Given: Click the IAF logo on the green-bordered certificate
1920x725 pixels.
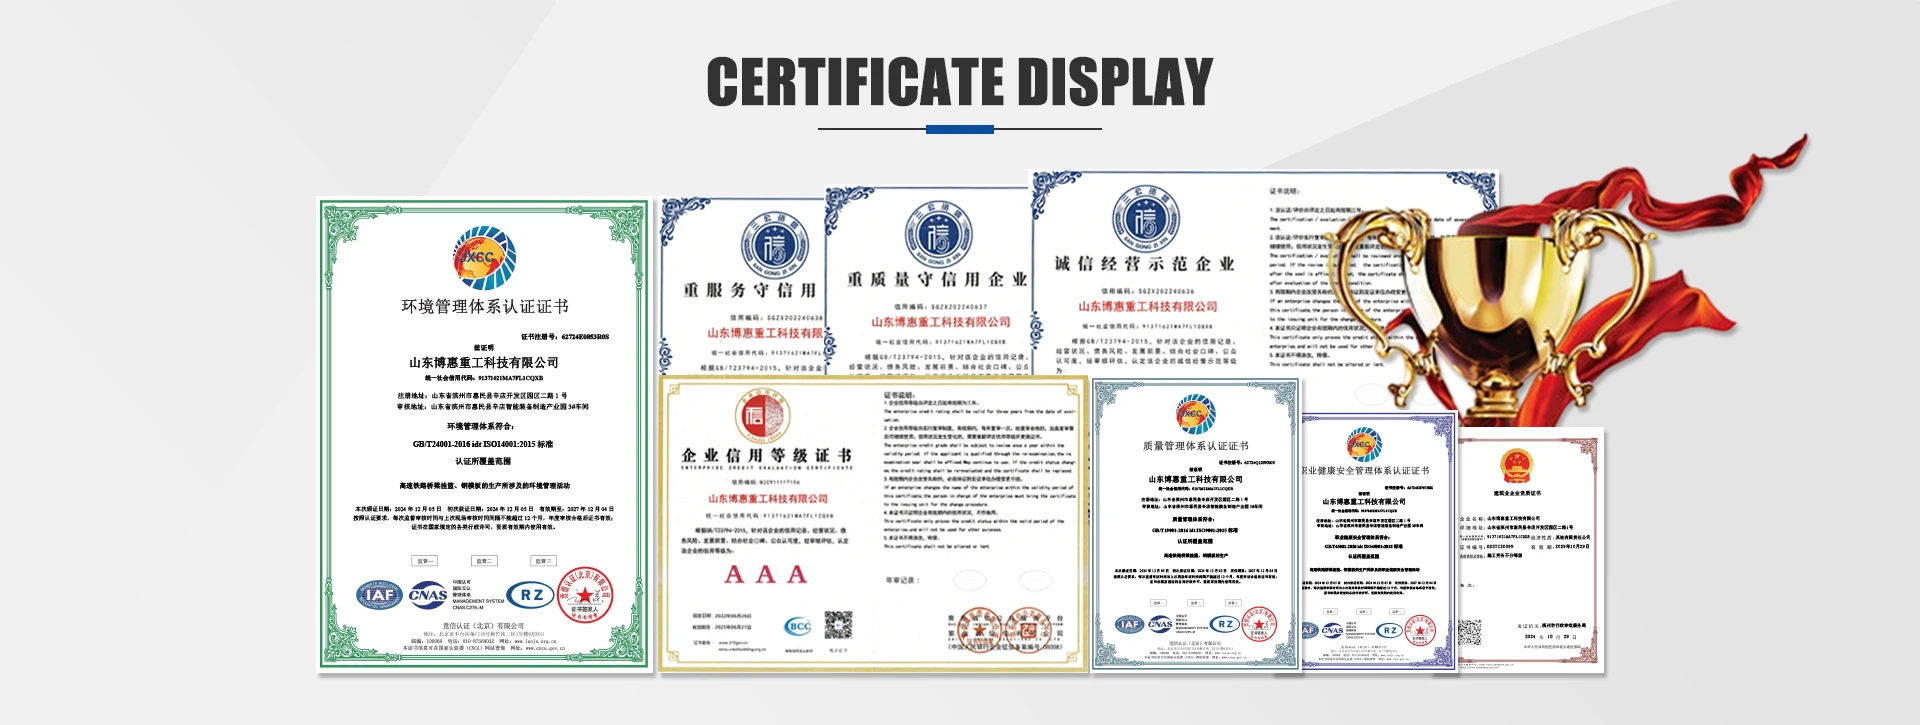Looking at the screenshot, I should pos(379,595).
